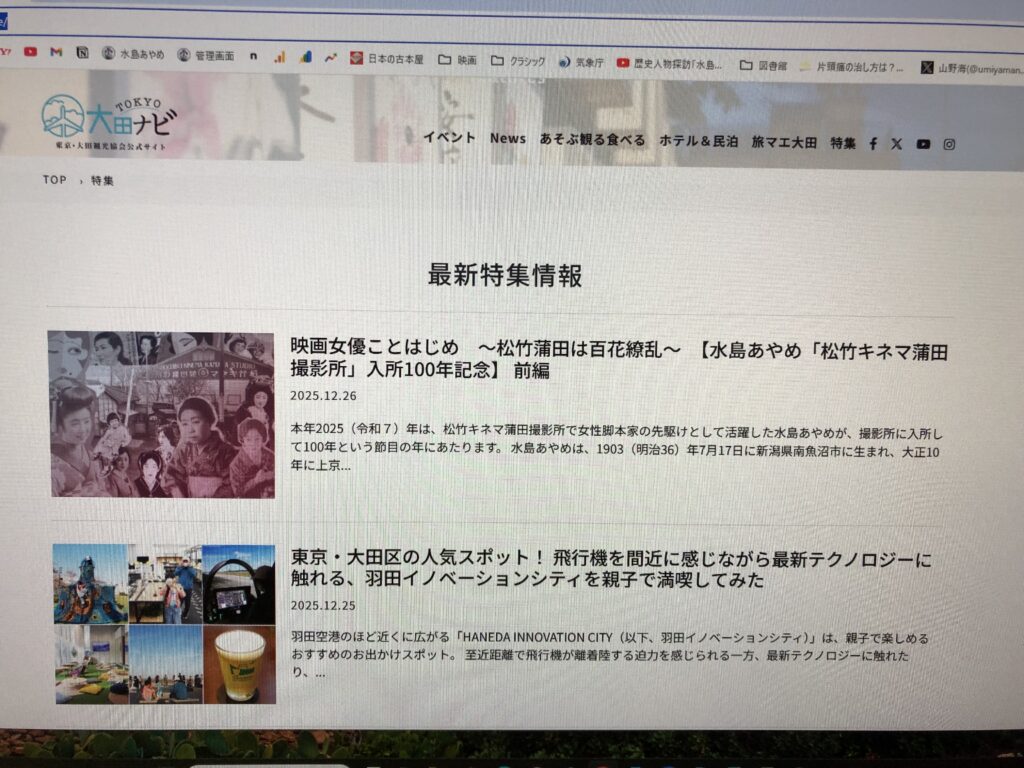The width and height of the screenshot is (1024, 768).
Task: Open the YouTube bookmark in bookmarks bar
Action: tap(30, 51)
